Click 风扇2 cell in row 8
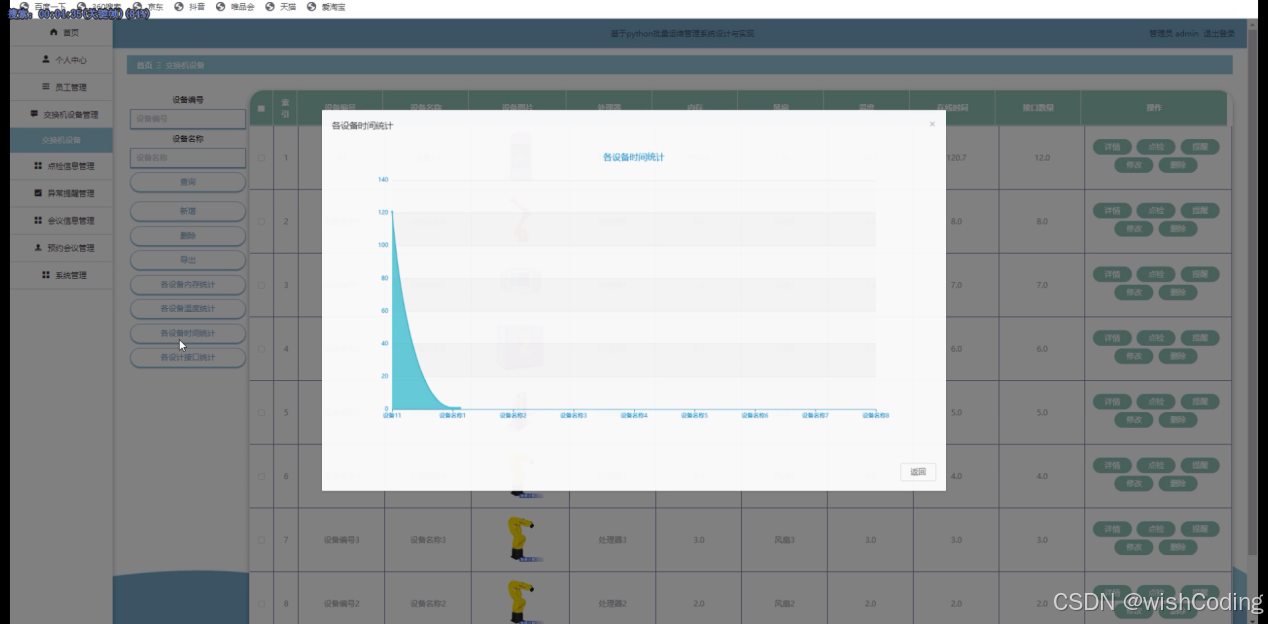This screenshot has width=1268, height=624. [x=784, y=603]
